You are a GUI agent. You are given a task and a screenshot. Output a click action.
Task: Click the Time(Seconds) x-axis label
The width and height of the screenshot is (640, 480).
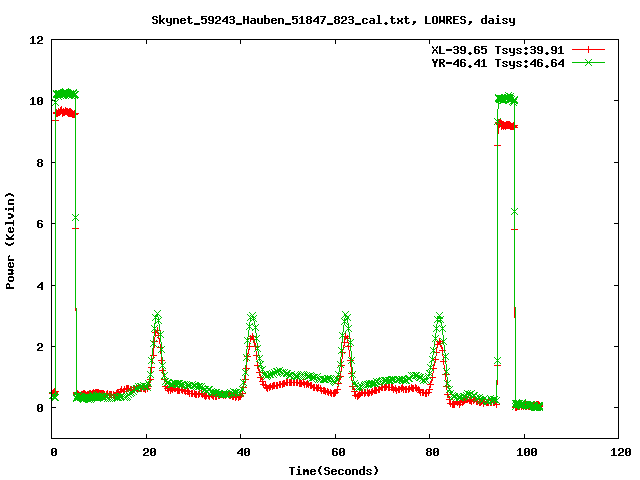coord(333,471)
